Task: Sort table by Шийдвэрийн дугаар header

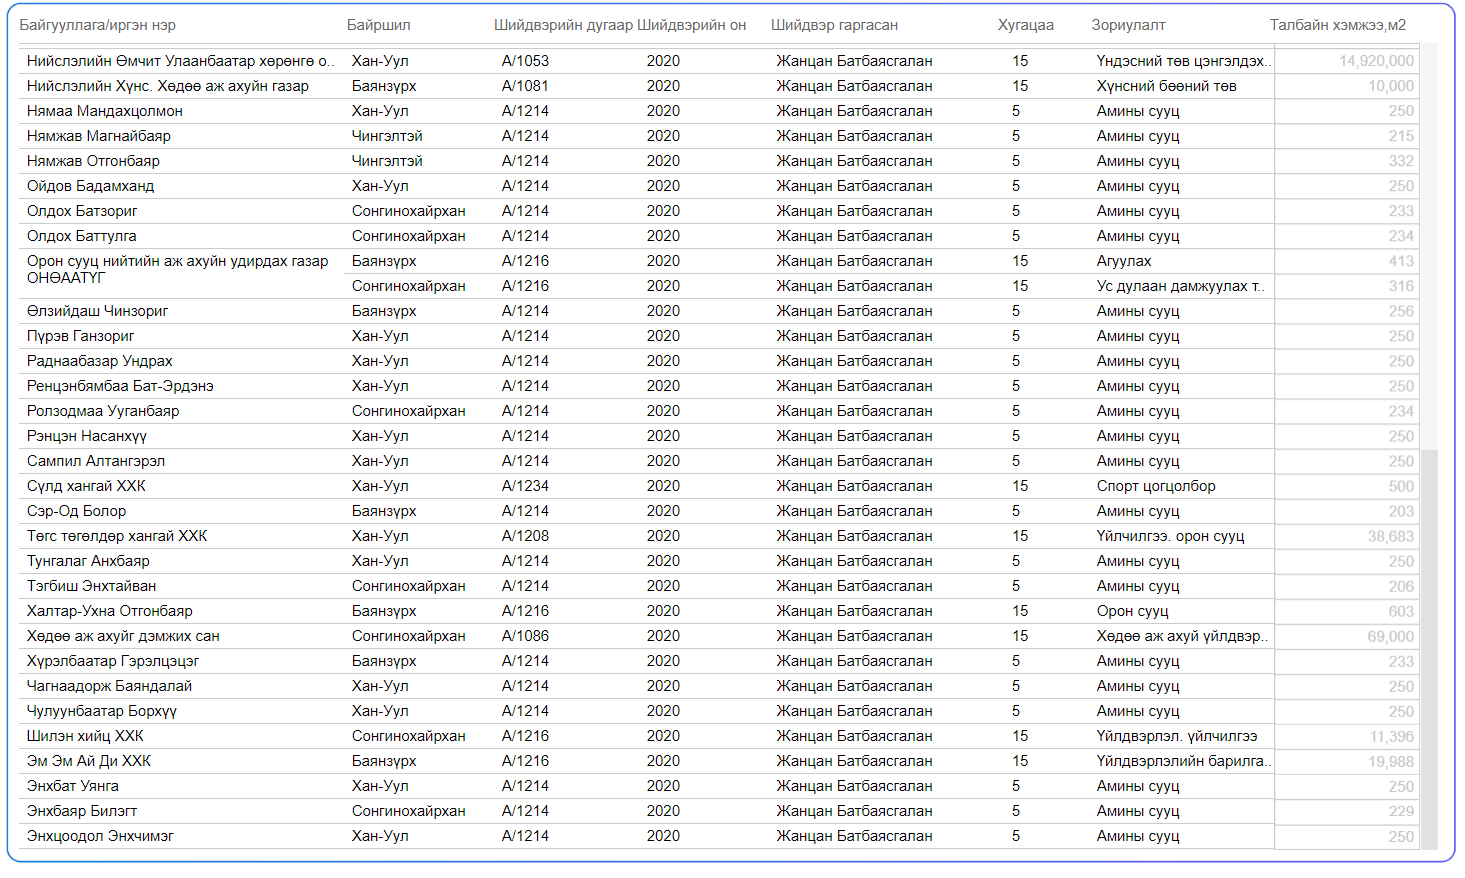Action: (563, 25)
